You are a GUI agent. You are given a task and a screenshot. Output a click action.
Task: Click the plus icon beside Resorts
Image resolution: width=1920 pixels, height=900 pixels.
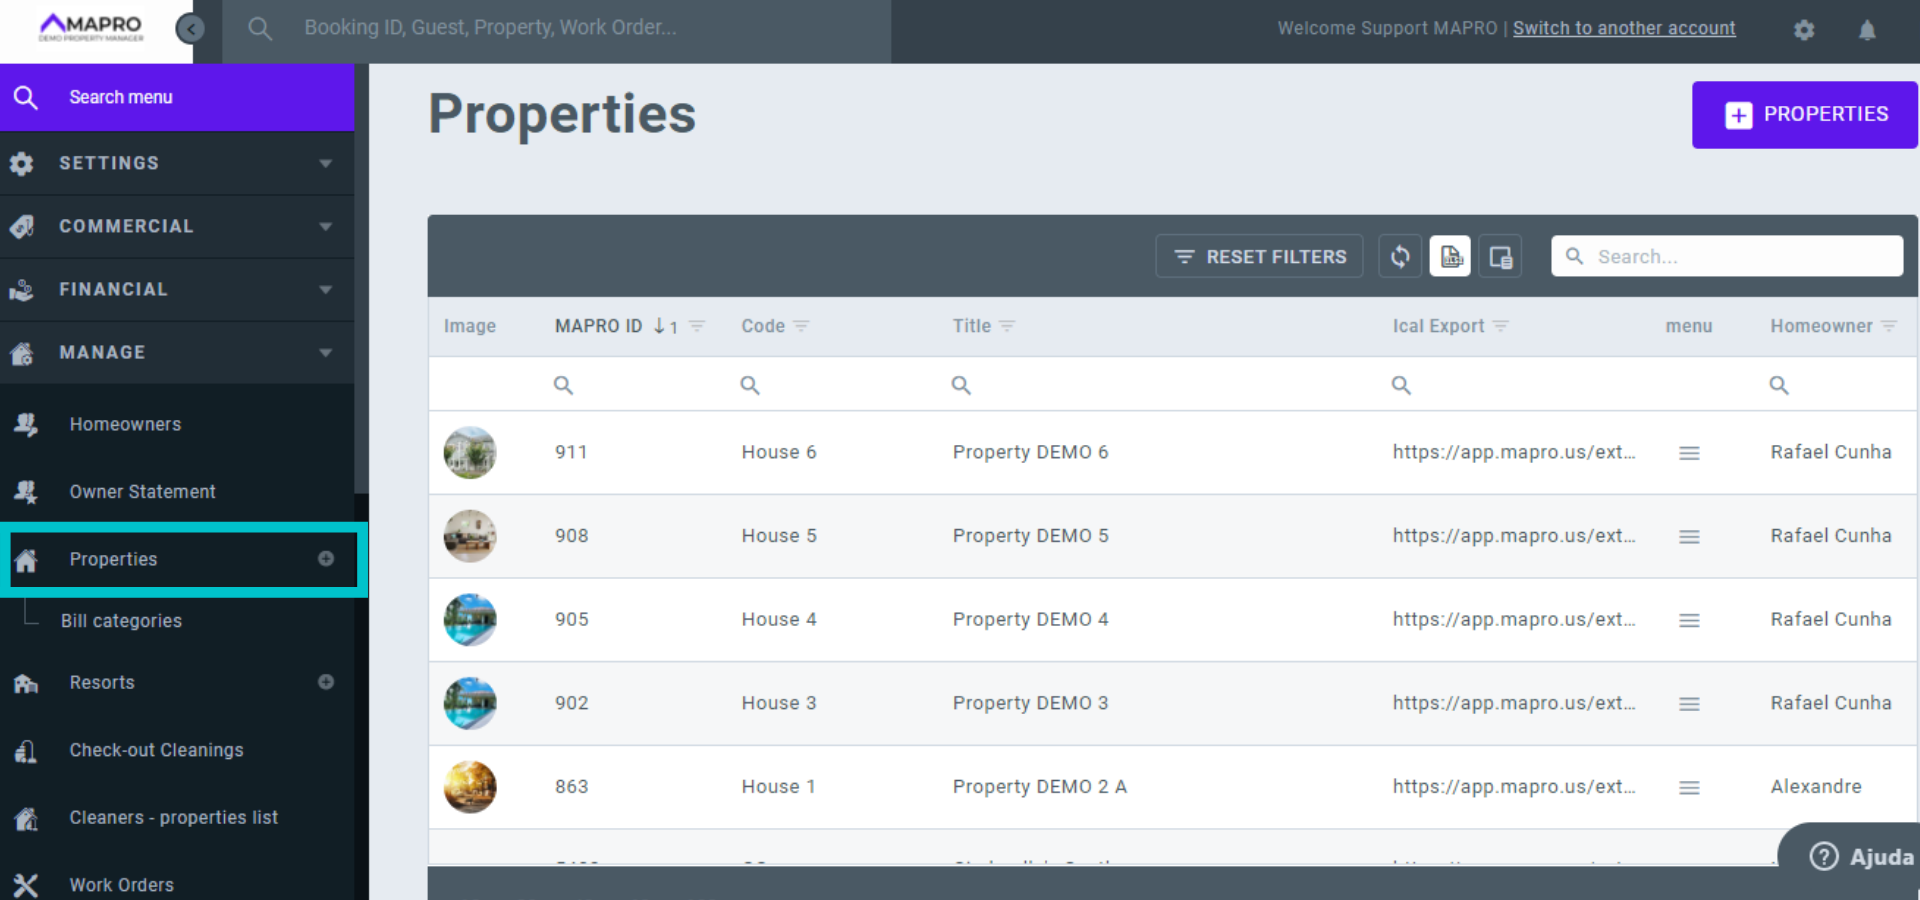coord(326,682)
